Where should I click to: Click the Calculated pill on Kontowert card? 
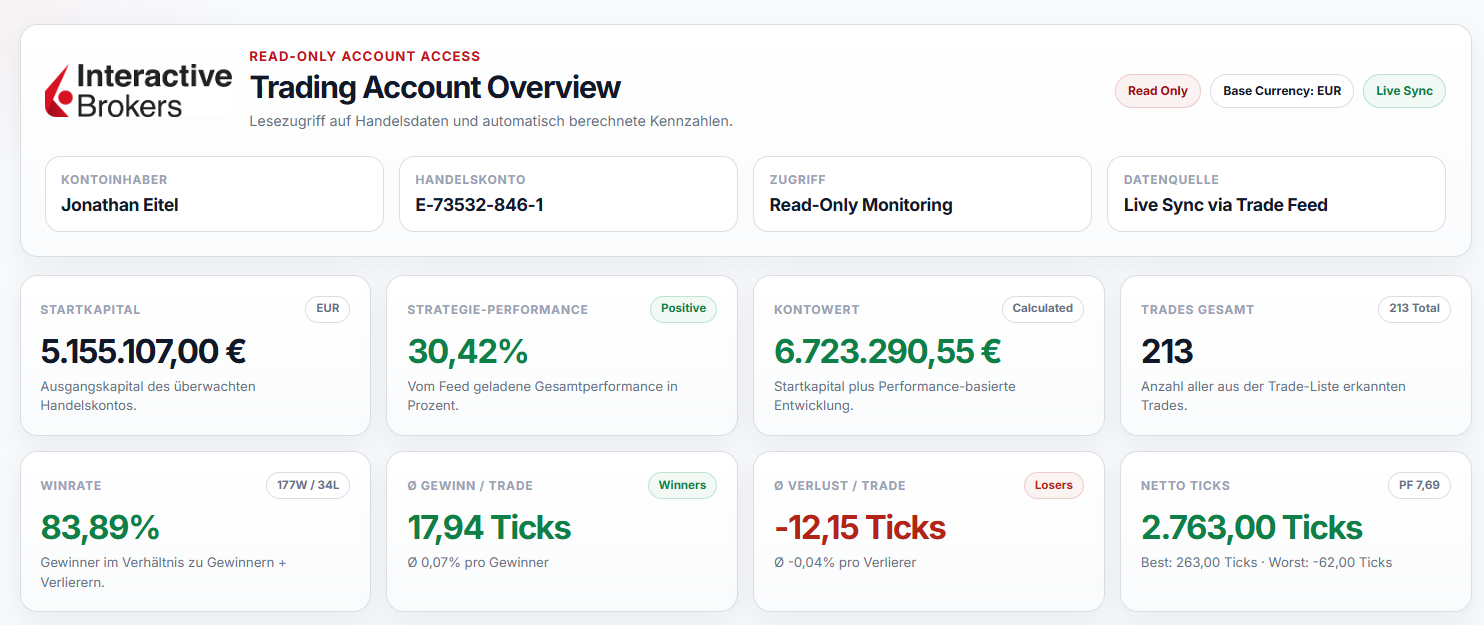coord(1042,309)
